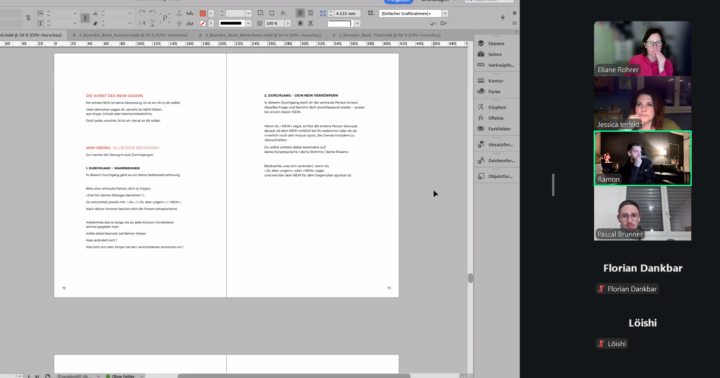This screenshot has width=720, height=378.
Task: Open the stroke weight dropdown
Action: click(x=248, y=13)
